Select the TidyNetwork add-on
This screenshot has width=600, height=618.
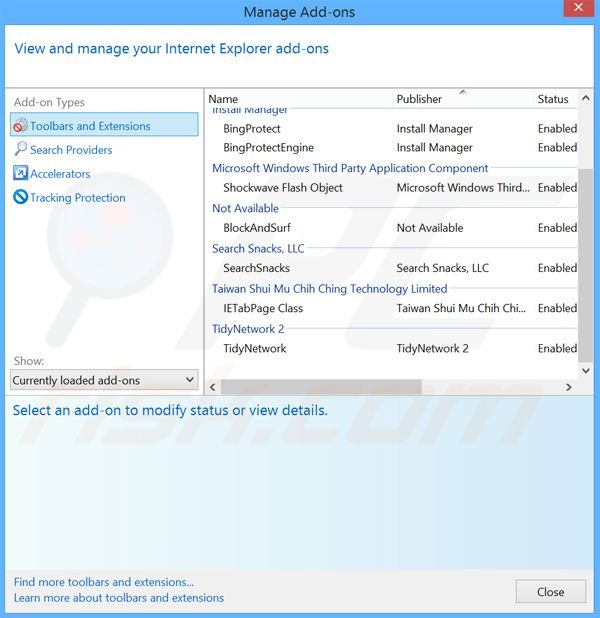[255, 348]
